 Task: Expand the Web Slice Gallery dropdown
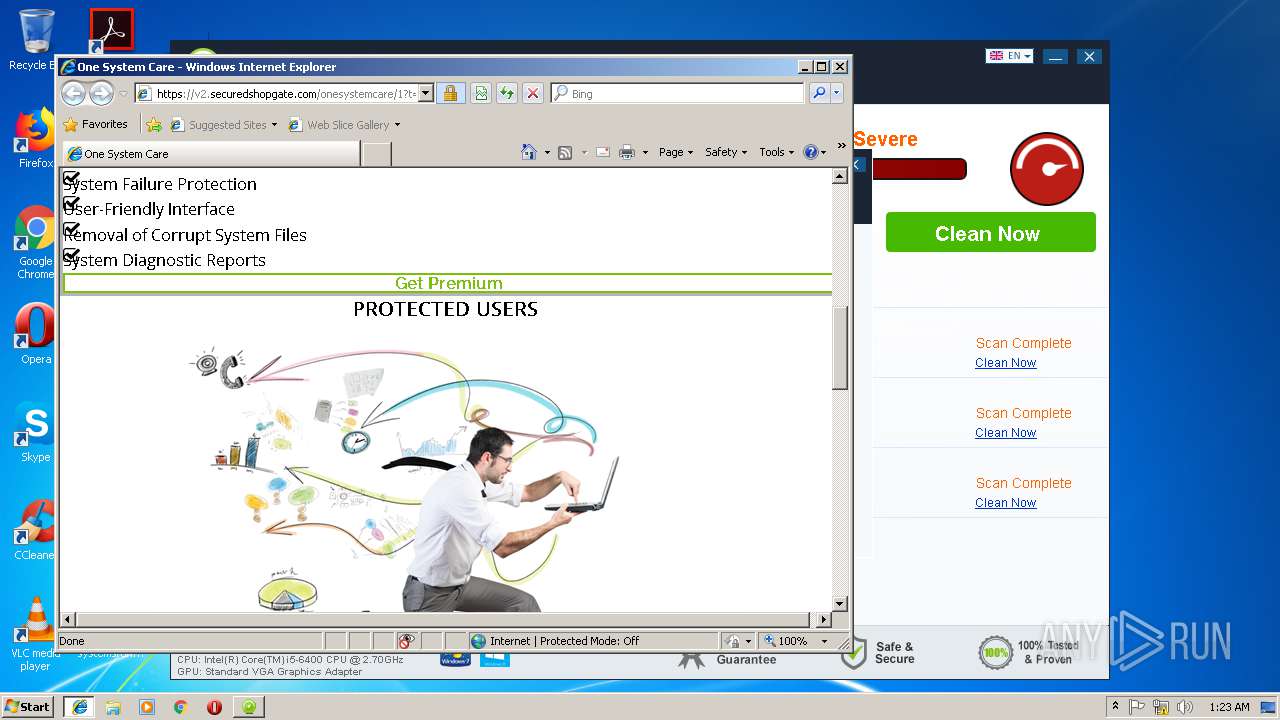tap(397, 125)
